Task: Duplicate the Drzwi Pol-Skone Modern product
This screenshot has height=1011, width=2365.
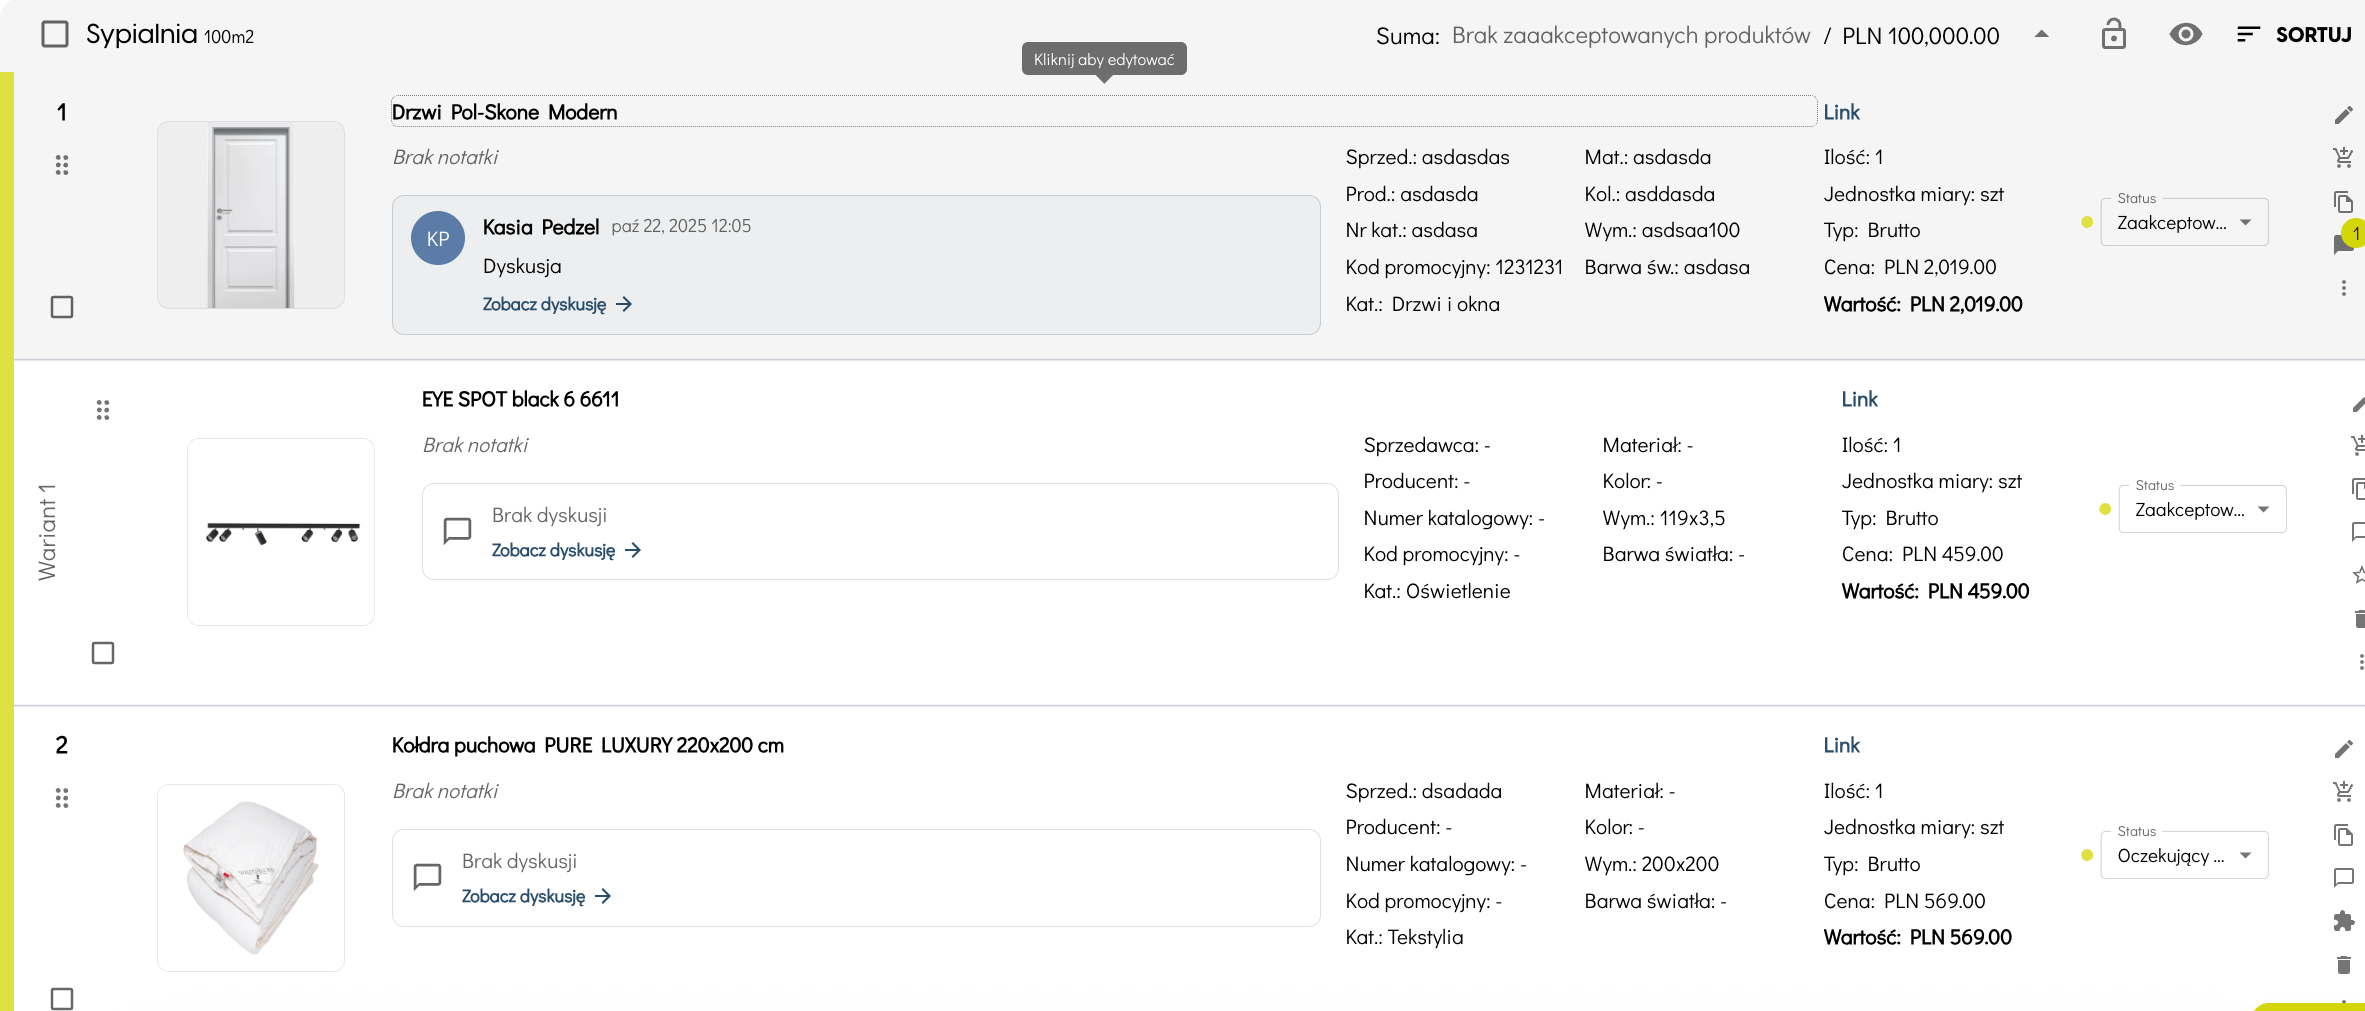Action: (x=2343, y=202)
